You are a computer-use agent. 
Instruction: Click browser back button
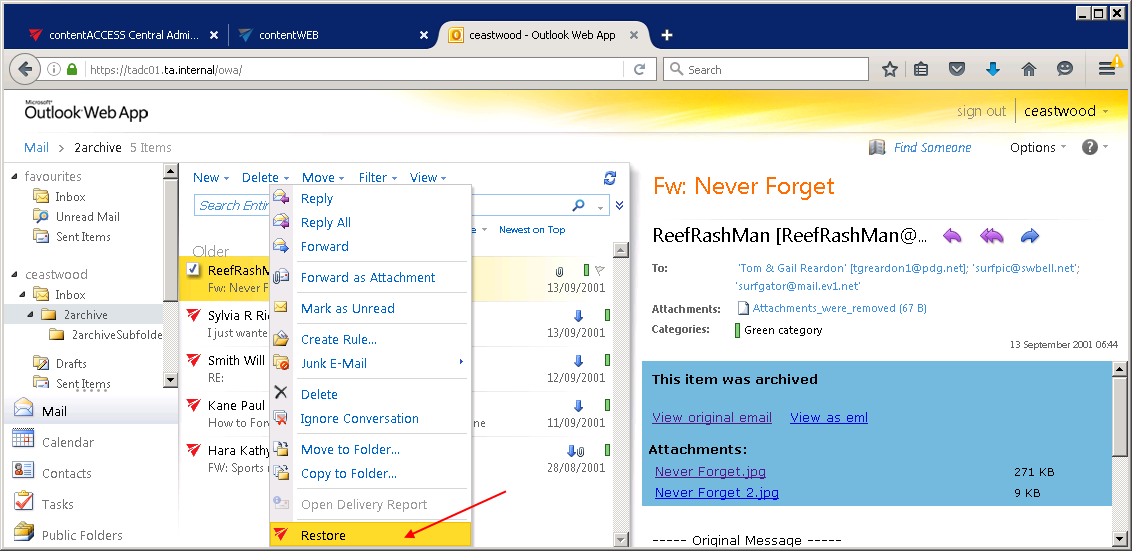pos(25,69)
